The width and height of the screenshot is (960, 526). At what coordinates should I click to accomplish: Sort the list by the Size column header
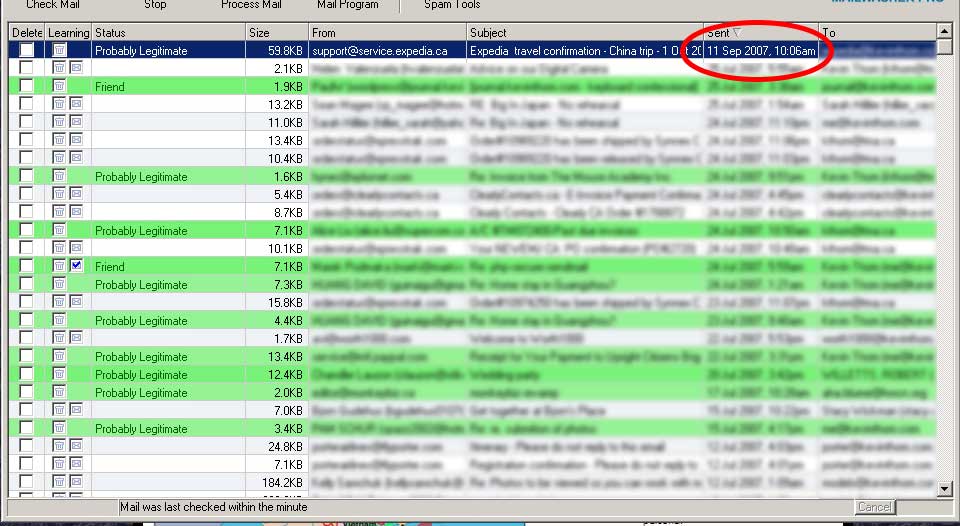(276, 33)
